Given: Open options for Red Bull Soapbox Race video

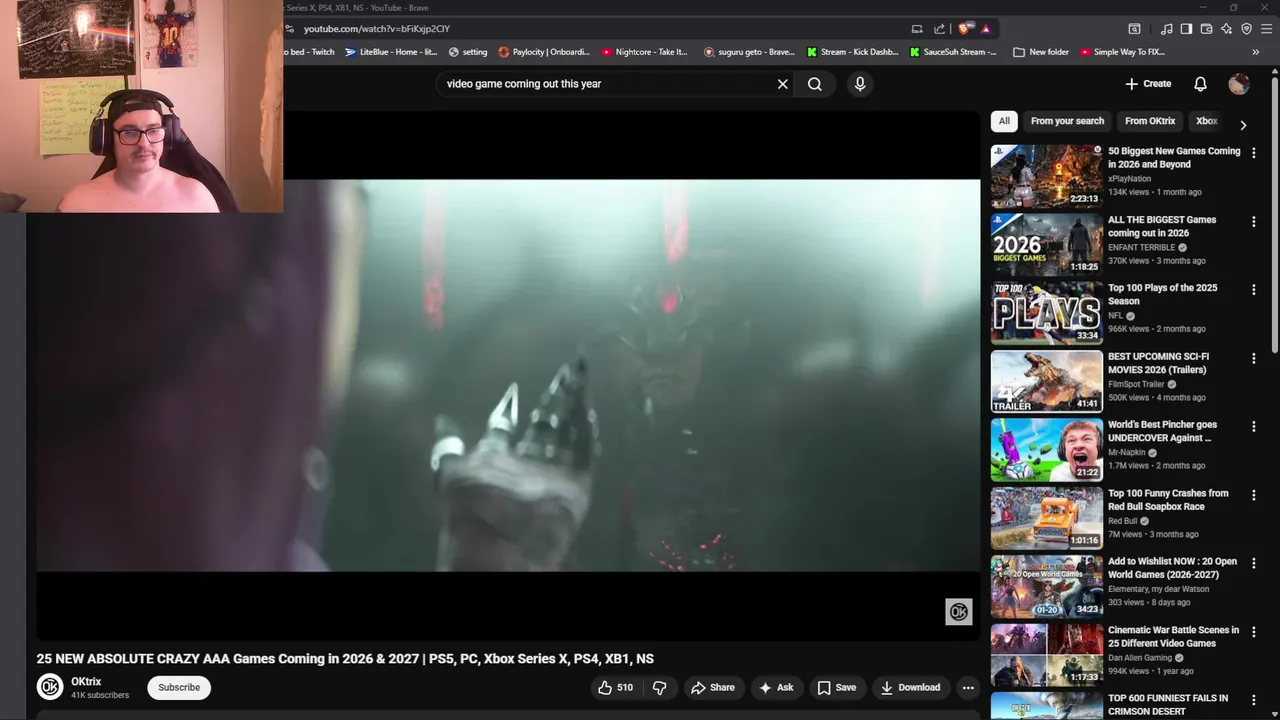Looking at the screenshot, I should click(x=1253, y=495).
